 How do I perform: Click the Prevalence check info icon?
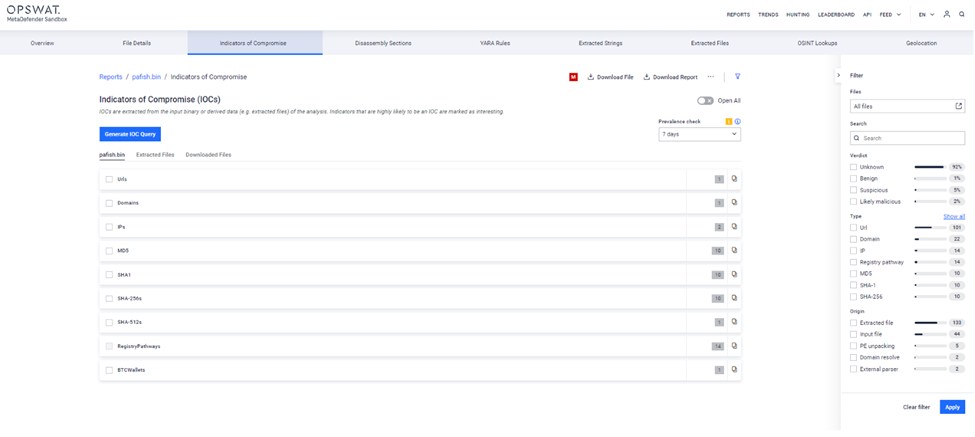tap(738, 121)
